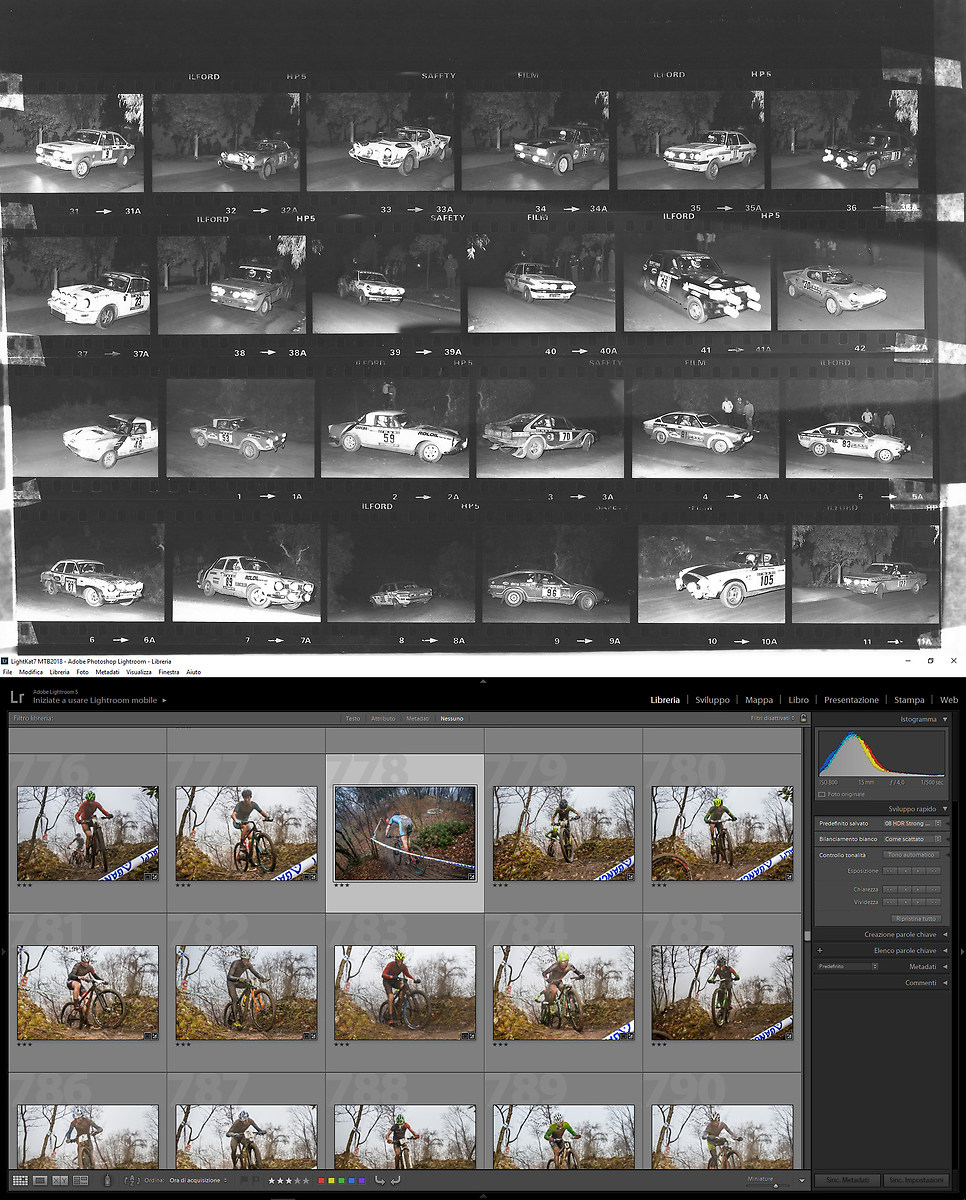Screen dimensions: 966x1200
Task: Switch to Grid view icon
Action: 20,1181
